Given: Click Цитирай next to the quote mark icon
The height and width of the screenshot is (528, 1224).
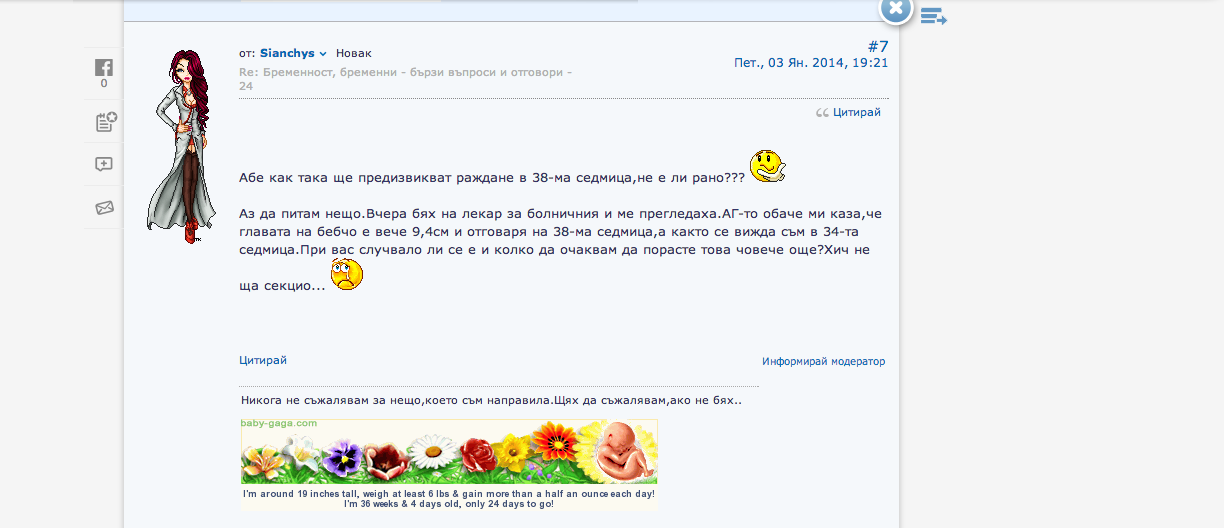Looking at the screenshot, I should click(x=856, y=113).
